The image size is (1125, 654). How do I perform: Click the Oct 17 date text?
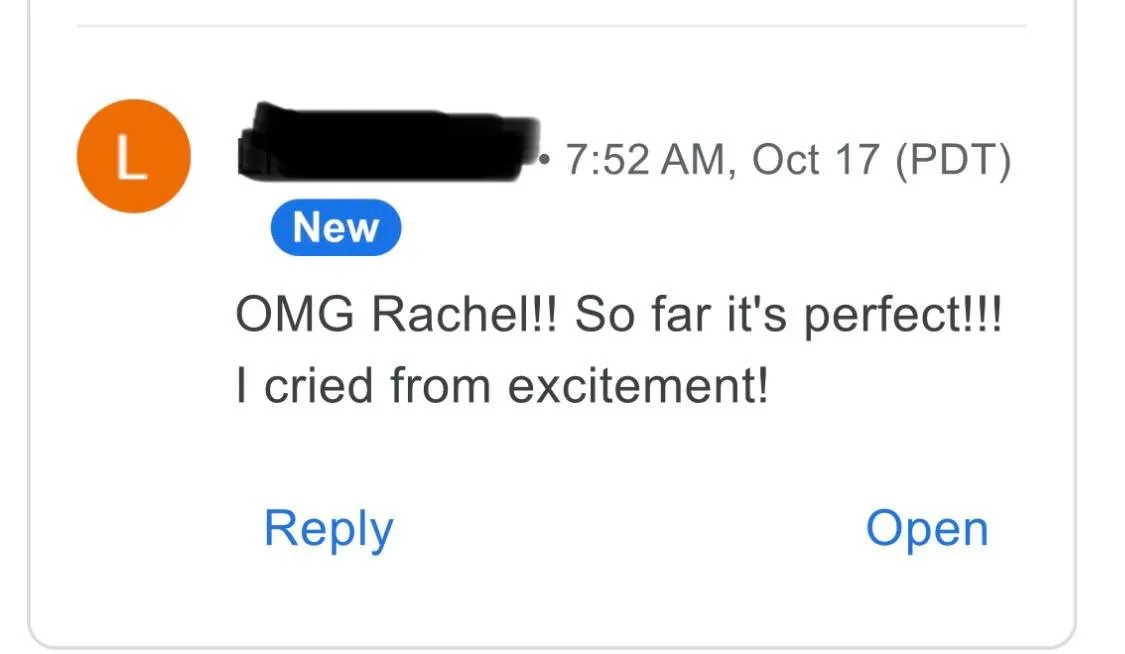click(x=815, y=159)
